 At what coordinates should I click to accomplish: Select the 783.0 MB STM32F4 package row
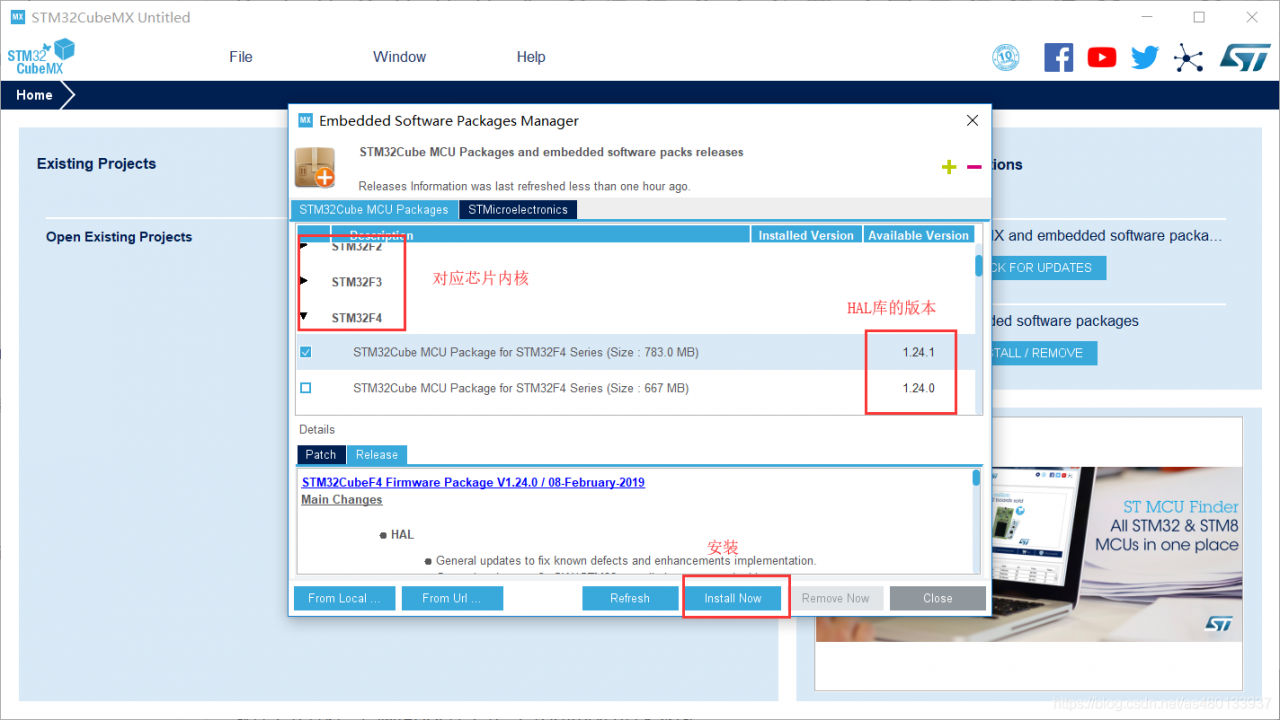coord(635,352)
